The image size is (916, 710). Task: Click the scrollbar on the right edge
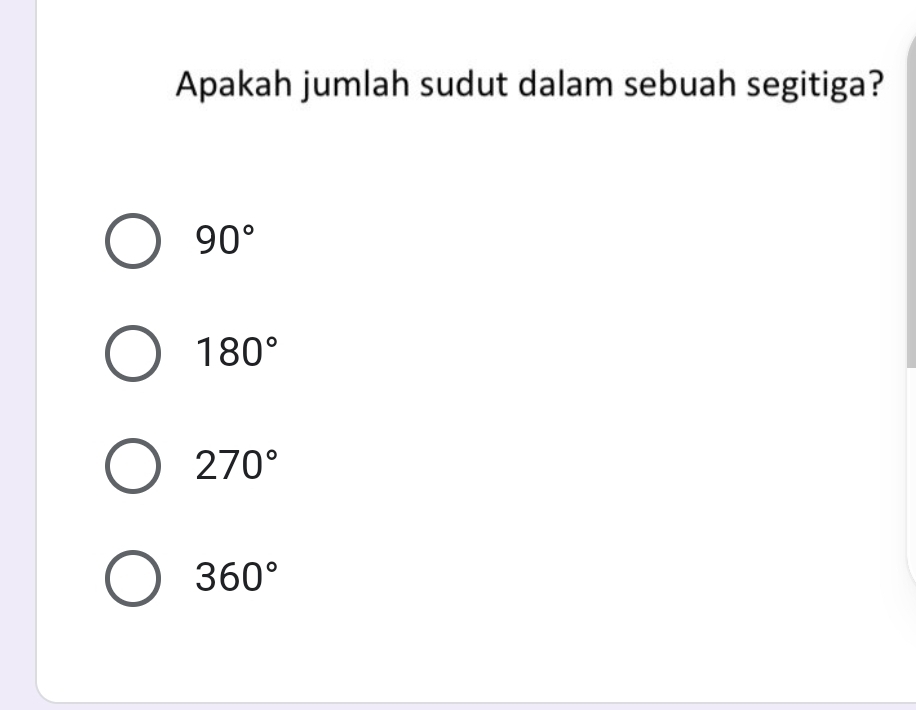pyautogui.click(x=911, y=200)
